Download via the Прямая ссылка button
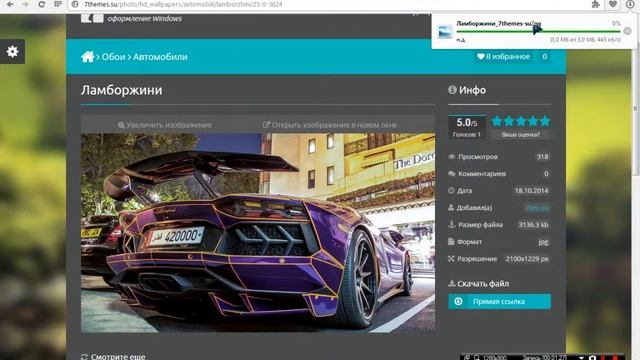 tap(499, 301)
